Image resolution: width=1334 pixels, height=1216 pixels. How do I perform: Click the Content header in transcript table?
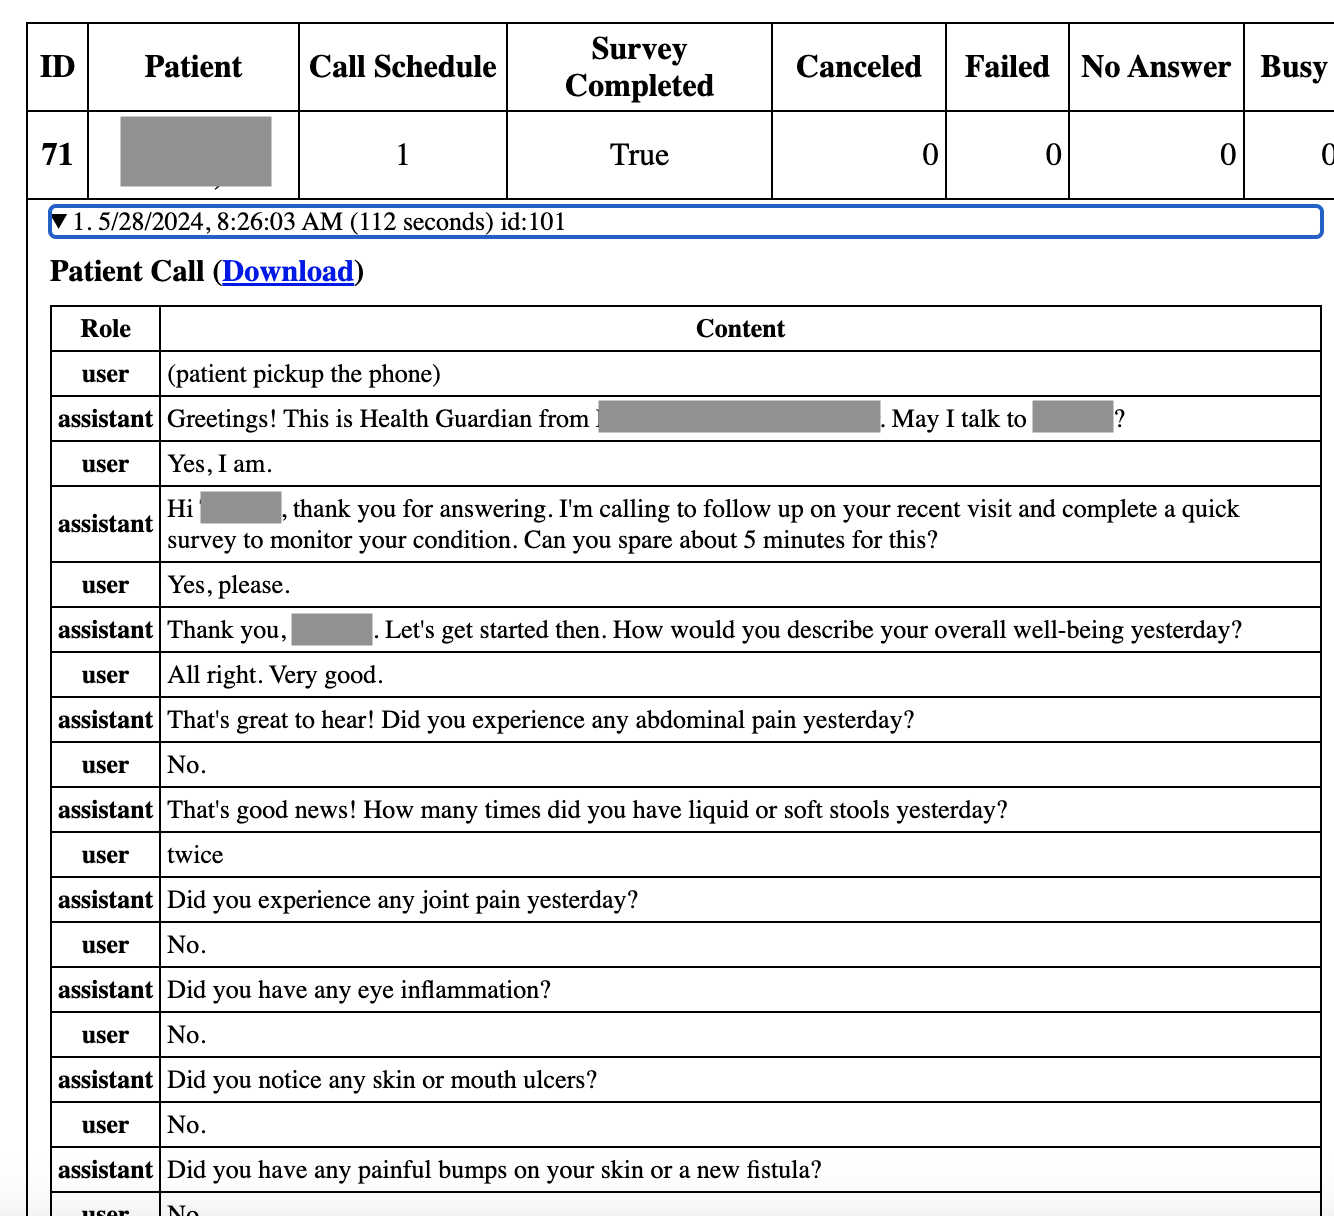click(741, 329)
